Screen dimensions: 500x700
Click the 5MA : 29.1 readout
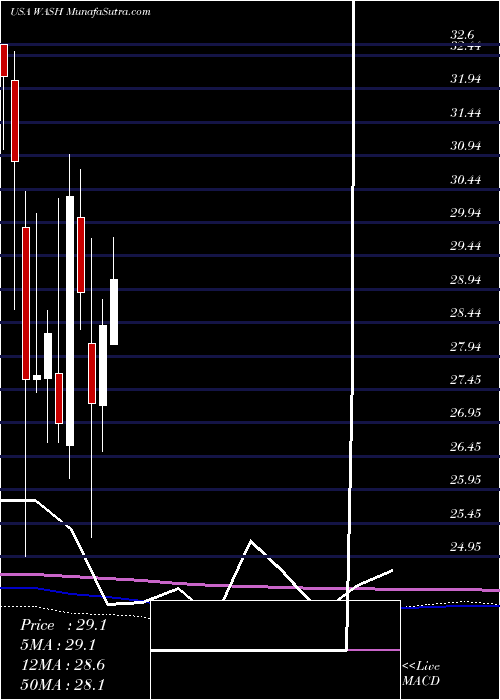(x=58, y=645)
